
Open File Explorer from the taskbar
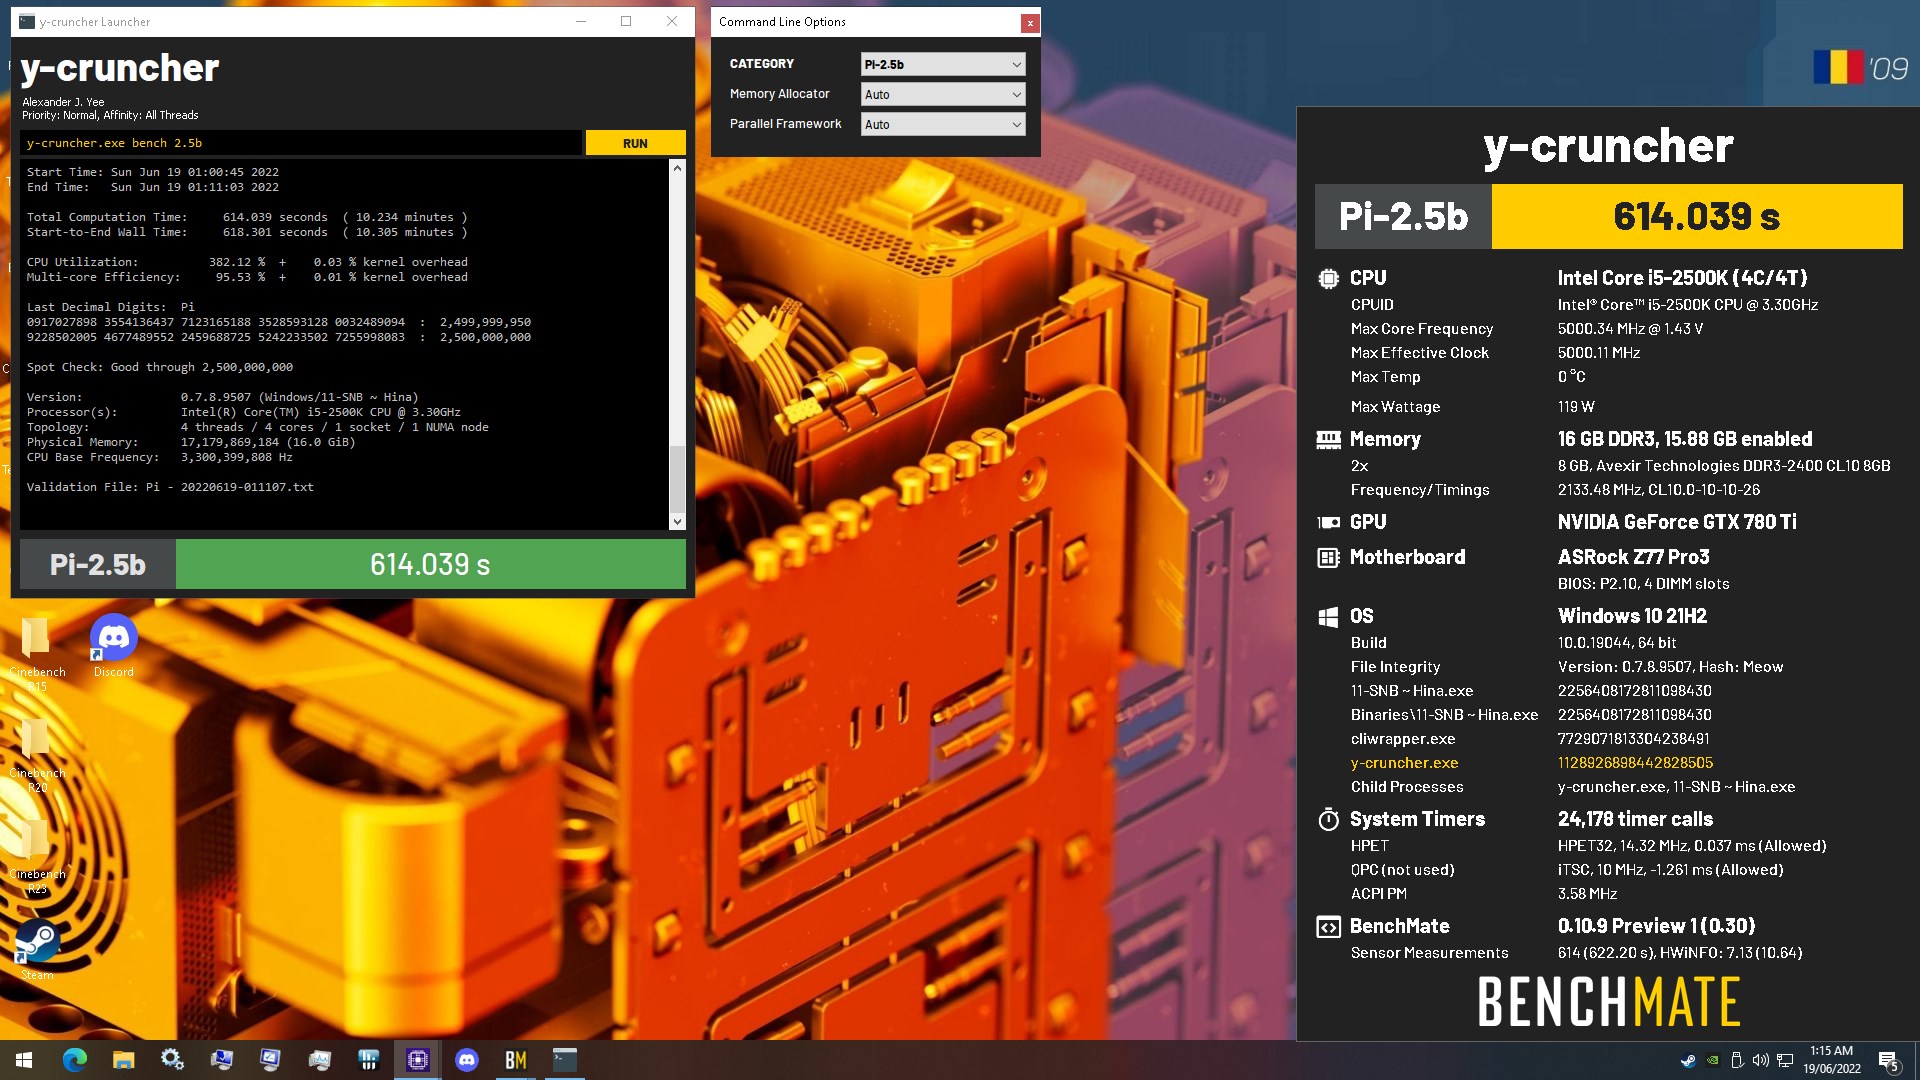coord(123,1060)
